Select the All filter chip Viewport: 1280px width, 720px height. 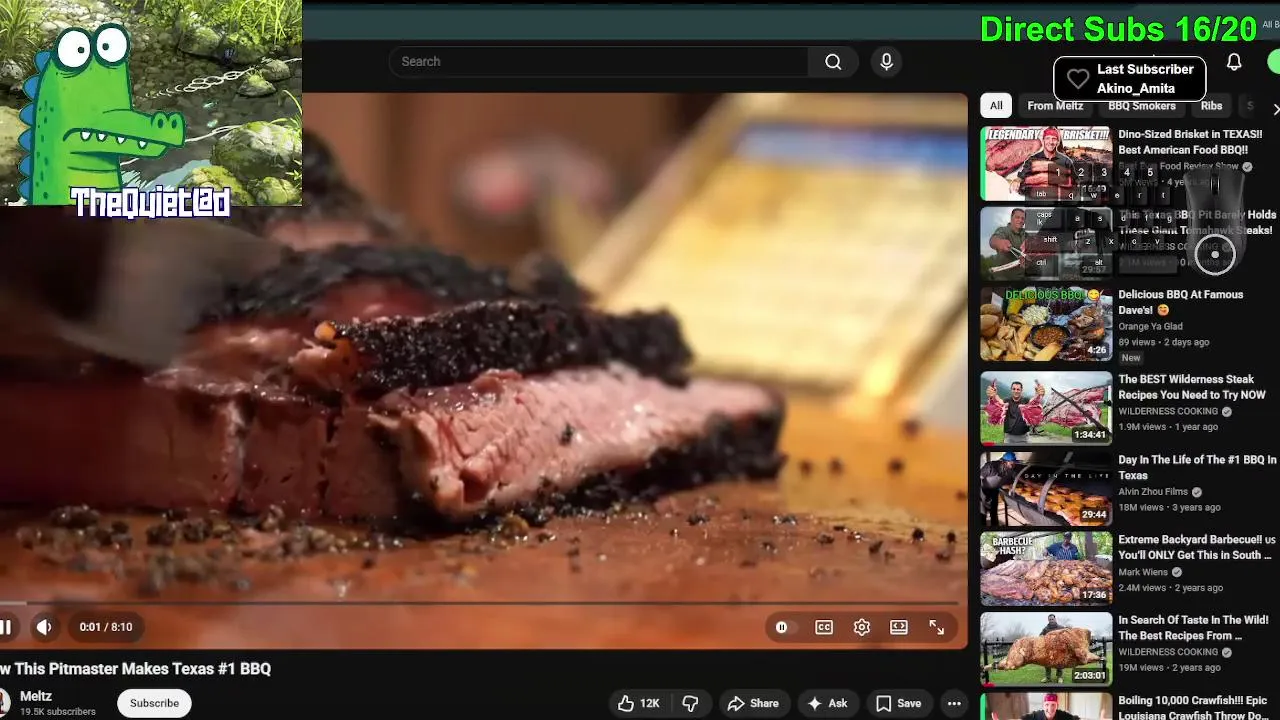[x=996, y=106]
